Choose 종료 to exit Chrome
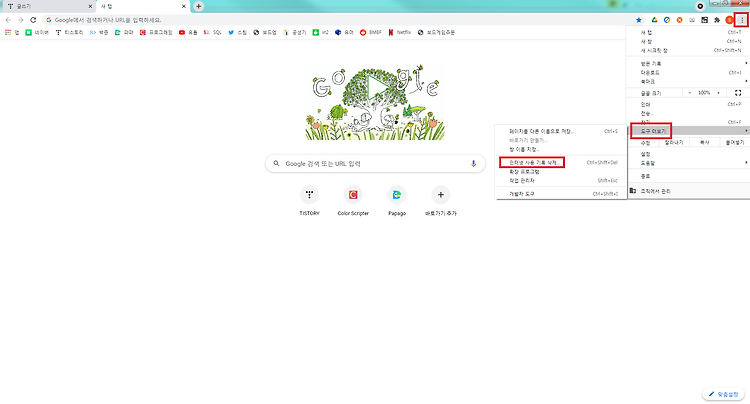This screenshot has height=404, width=750. point(687,176)
